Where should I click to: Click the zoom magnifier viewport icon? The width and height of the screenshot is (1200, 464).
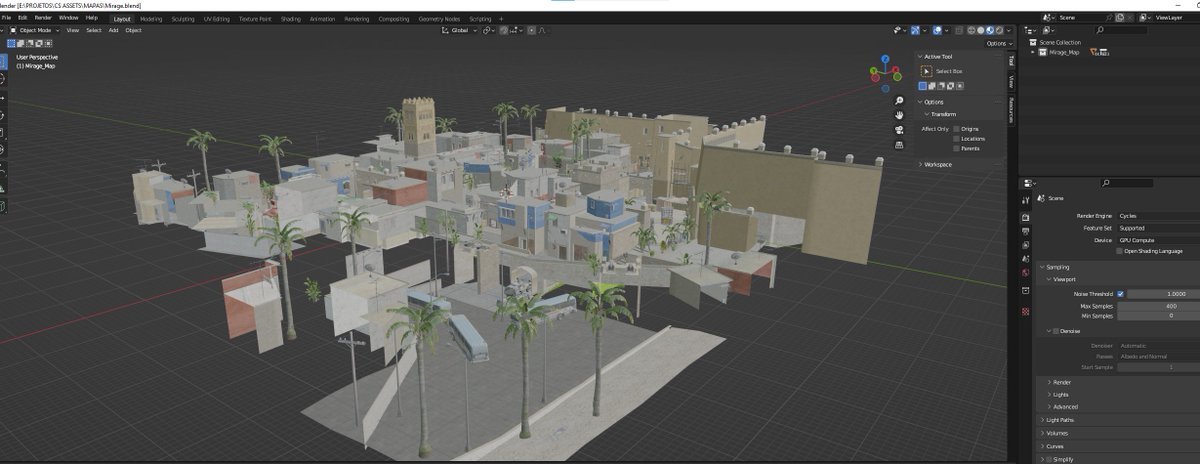899,101
